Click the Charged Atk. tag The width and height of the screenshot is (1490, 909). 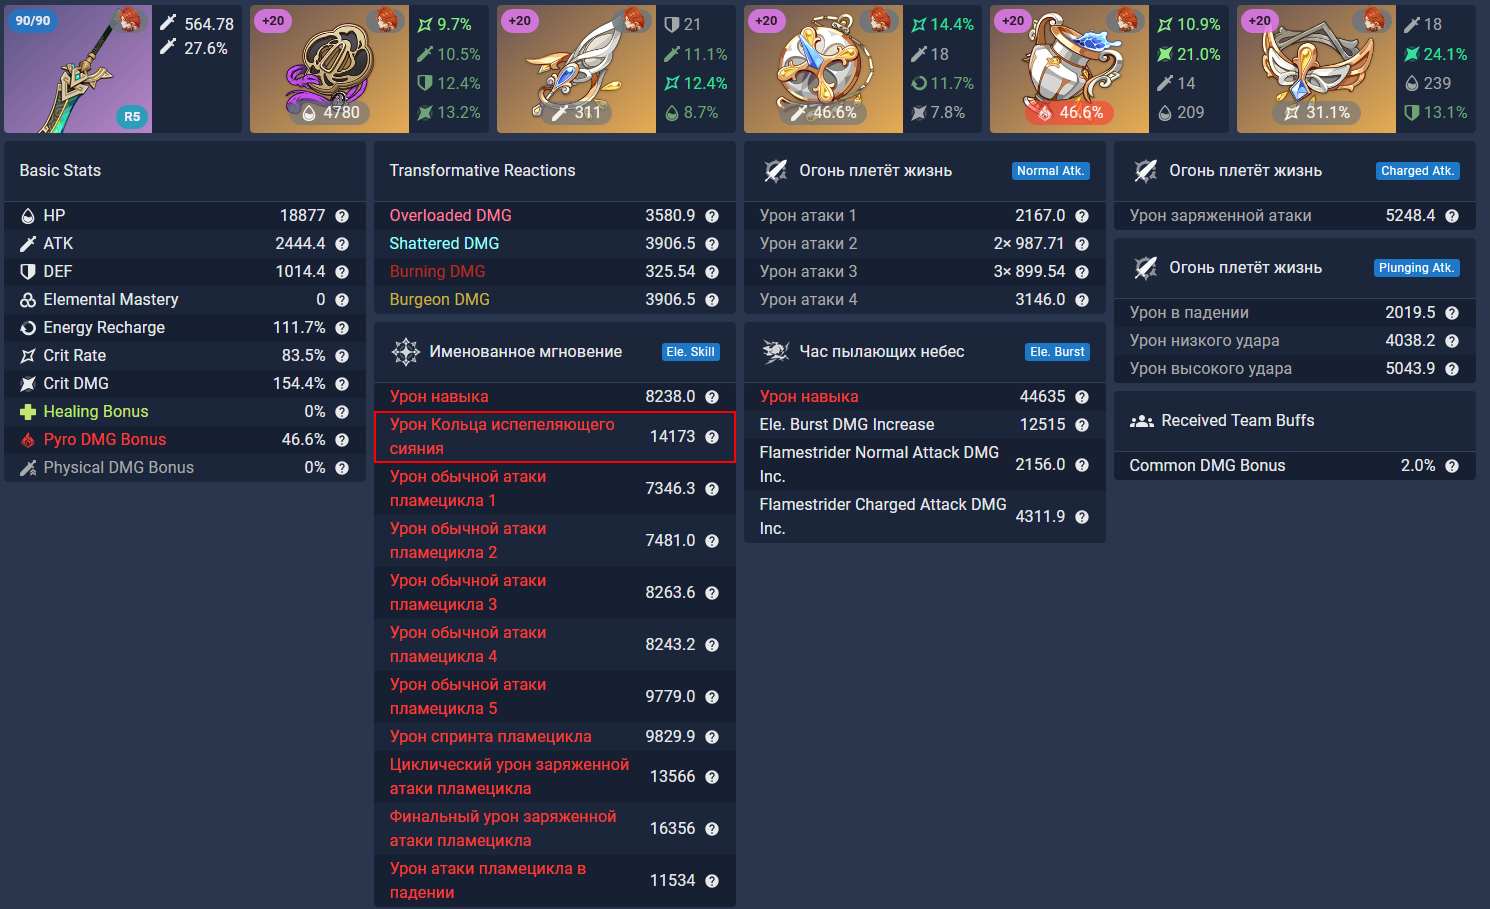pyautogui.click(x=1418, y=171)
